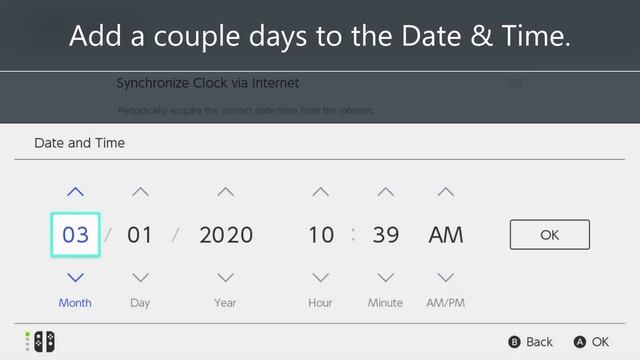Decrease the Hour with down chevron
This screenshot has width=640, height=360.
click(320, 278)
